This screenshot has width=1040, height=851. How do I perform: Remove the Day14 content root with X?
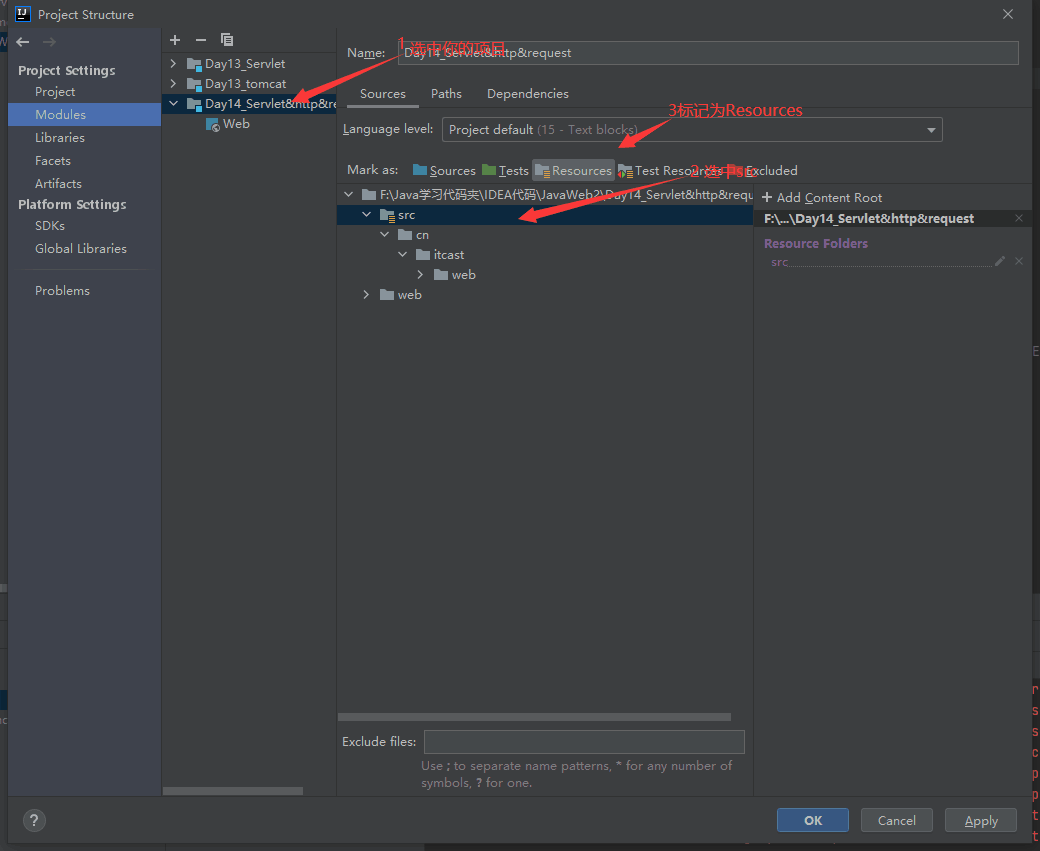tap(1019, 218)
